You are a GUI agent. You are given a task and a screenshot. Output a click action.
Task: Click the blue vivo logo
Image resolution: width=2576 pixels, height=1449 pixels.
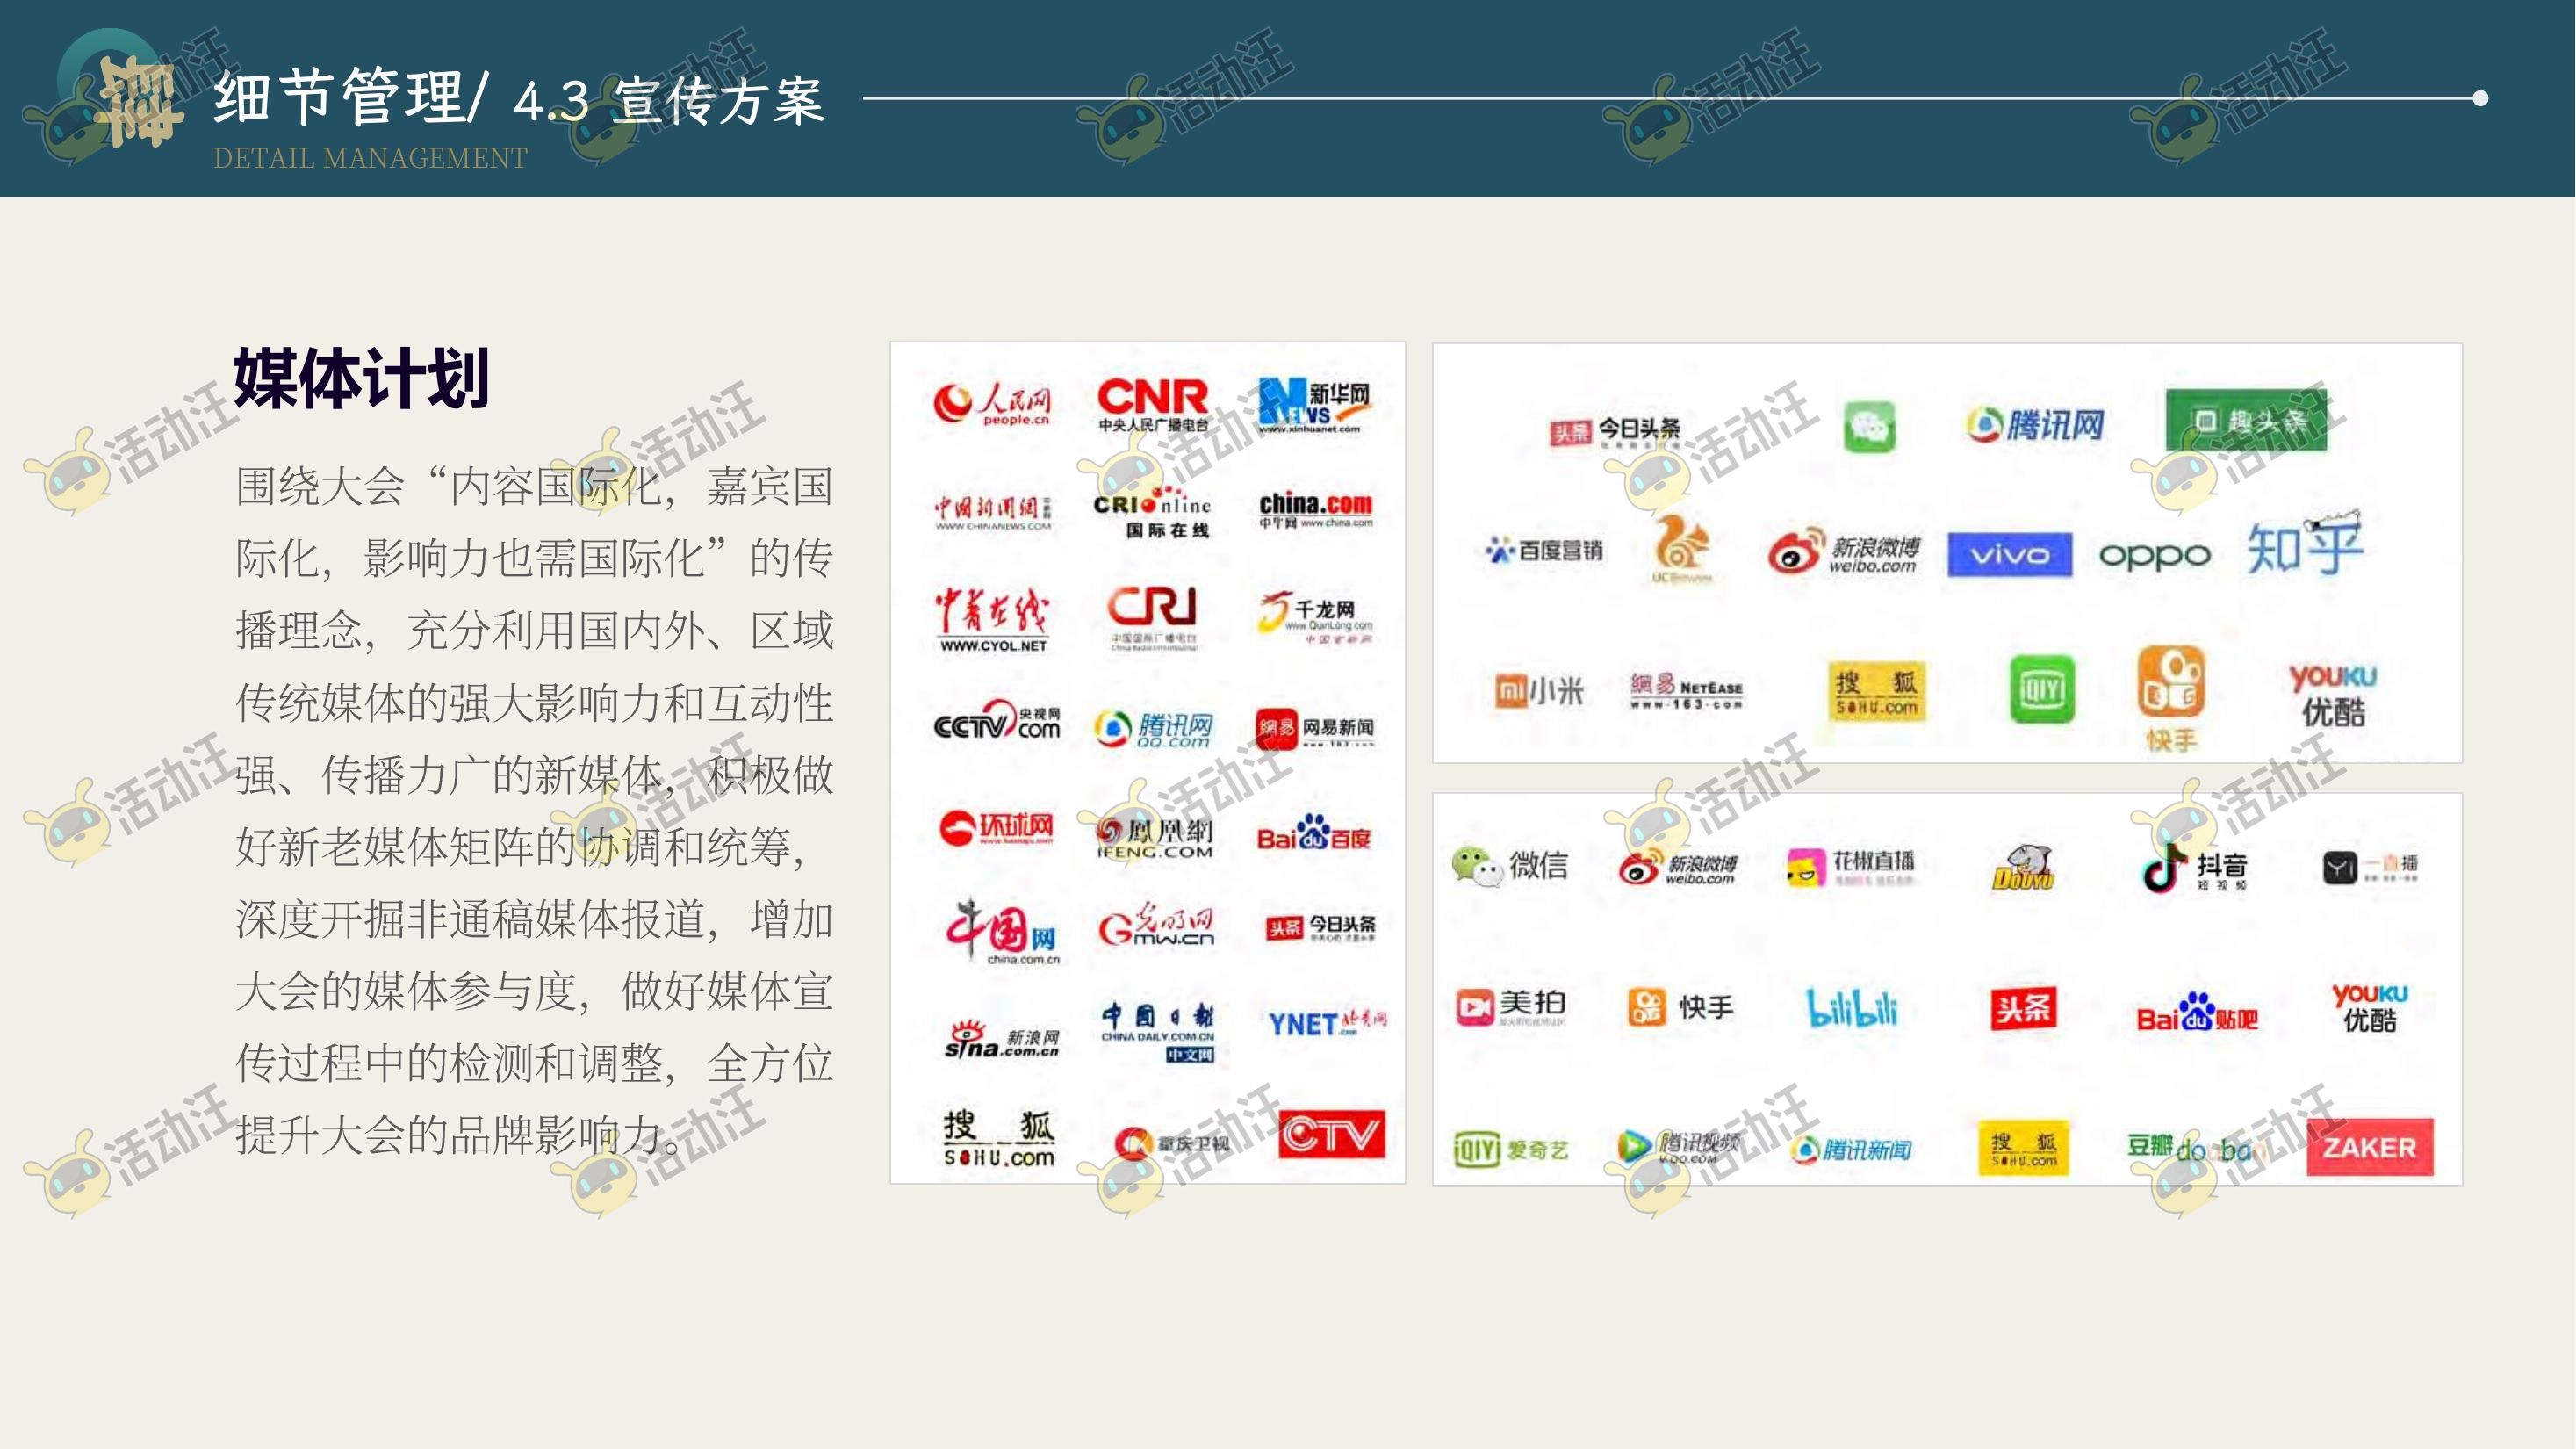pyautogui.click(x=2009, y=554)
